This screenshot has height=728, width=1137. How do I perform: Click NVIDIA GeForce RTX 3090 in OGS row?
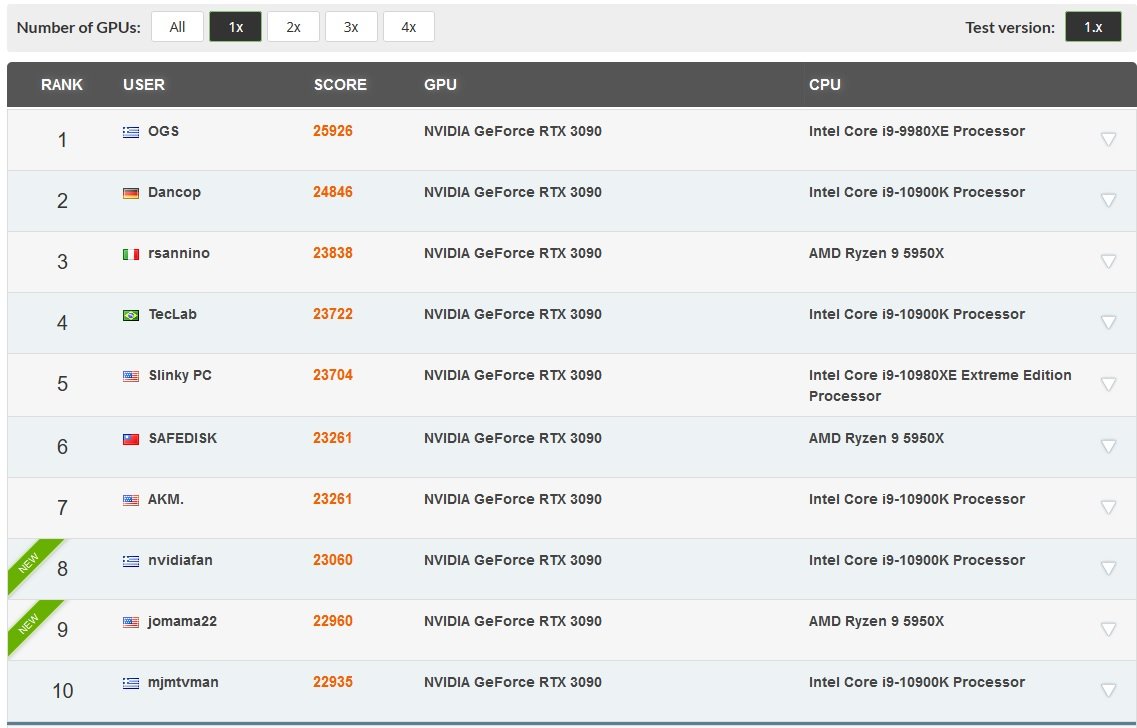pos(513,131)
